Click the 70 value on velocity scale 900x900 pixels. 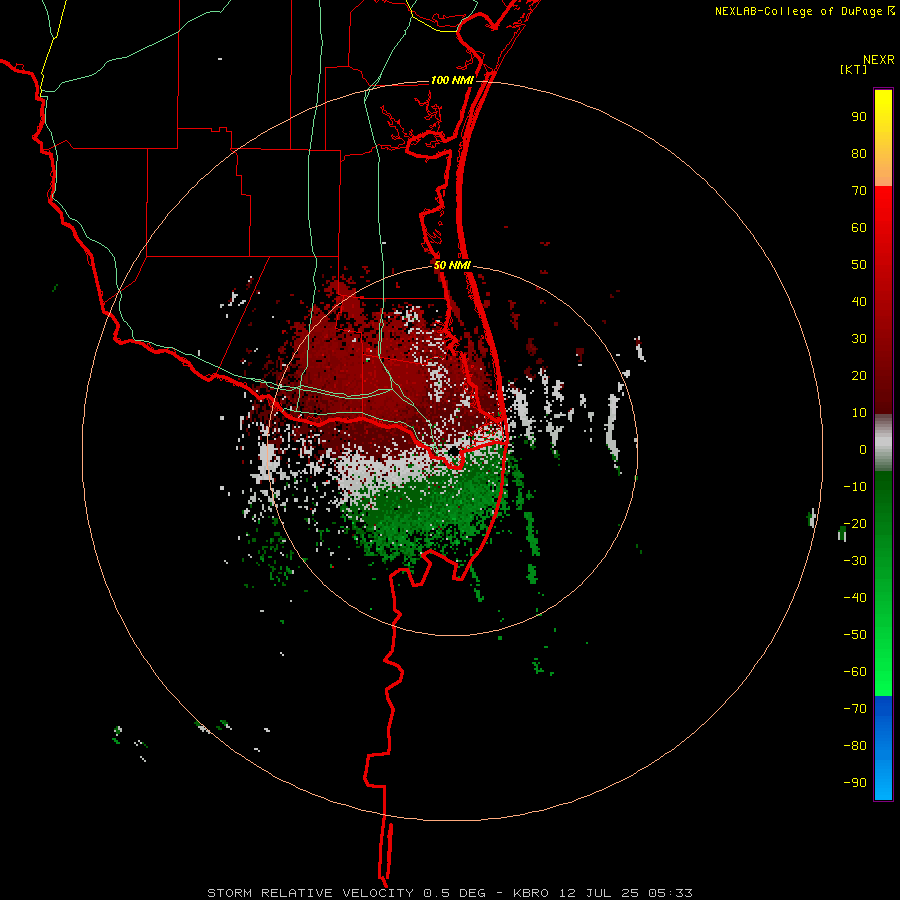[859, 191]
